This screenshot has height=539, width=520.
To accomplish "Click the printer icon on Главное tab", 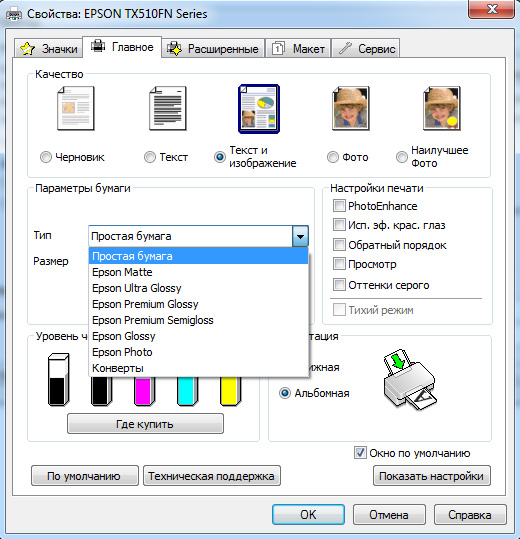I will [98, 46].
